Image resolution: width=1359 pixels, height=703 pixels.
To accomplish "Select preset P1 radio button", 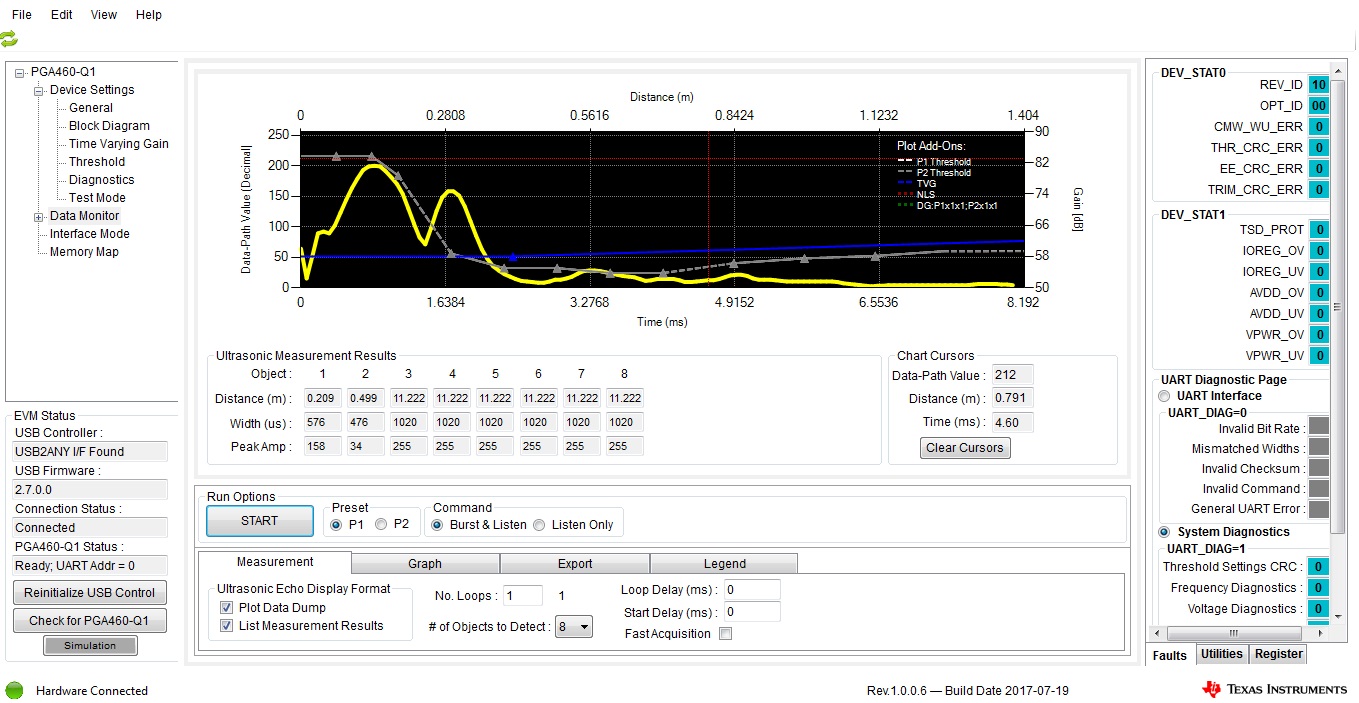I will pos(336,524).
